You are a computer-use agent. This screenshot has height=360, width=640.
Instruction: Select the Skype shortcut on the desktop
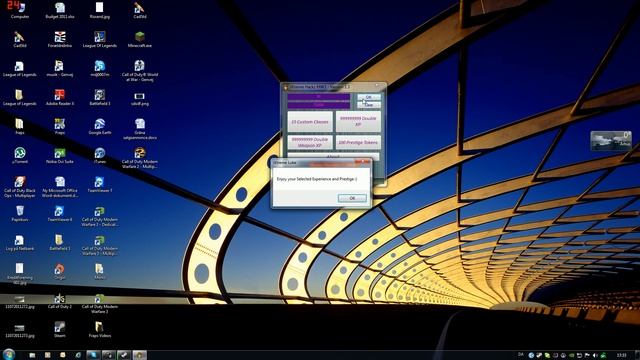(x=100, y=69)
